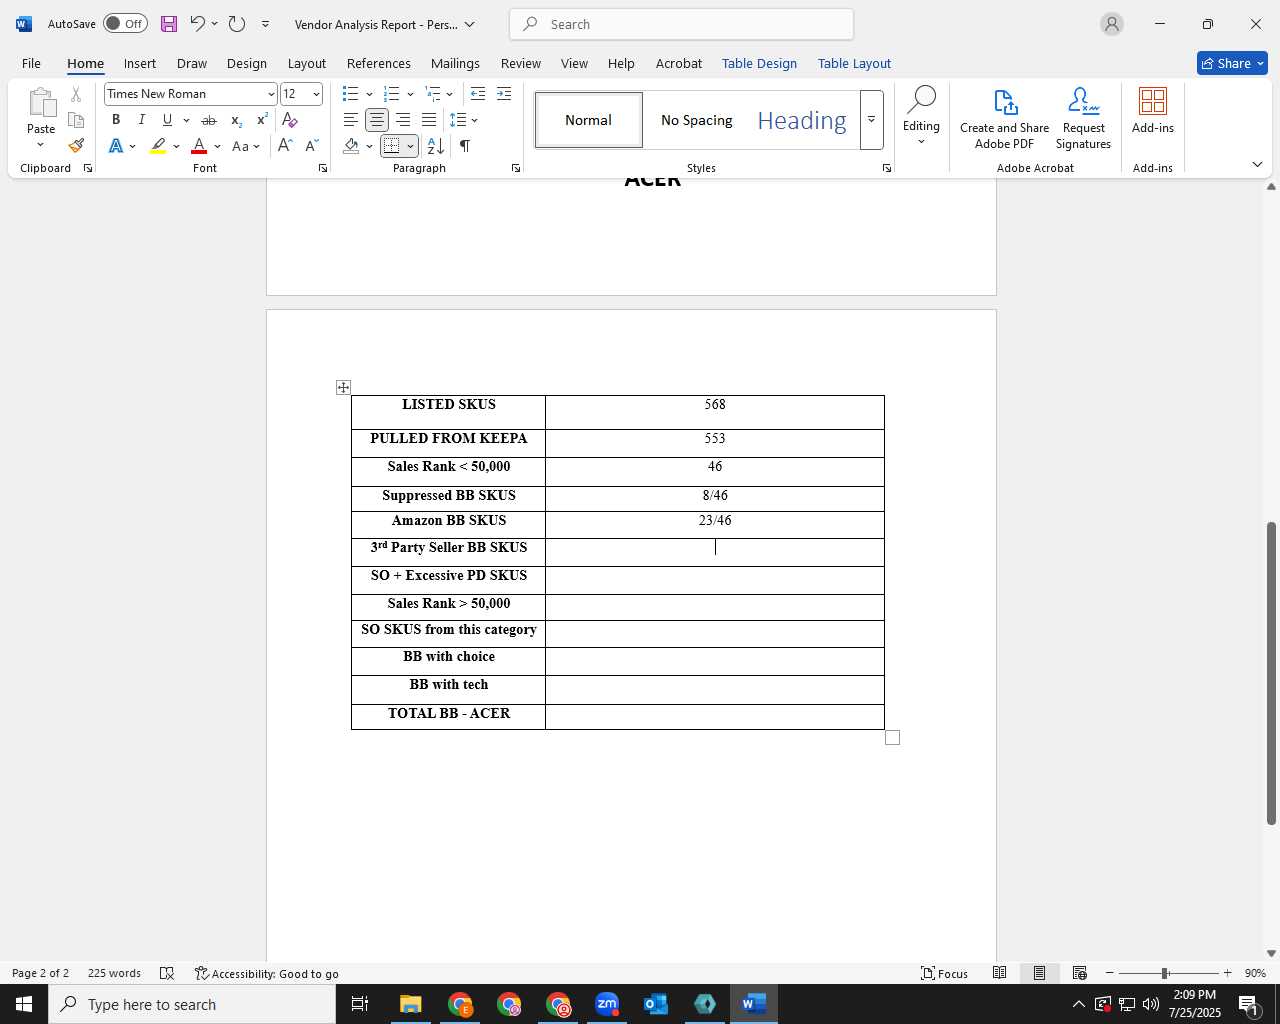Click the vertical scrollbar thumb

click(x=1271, y=673)
